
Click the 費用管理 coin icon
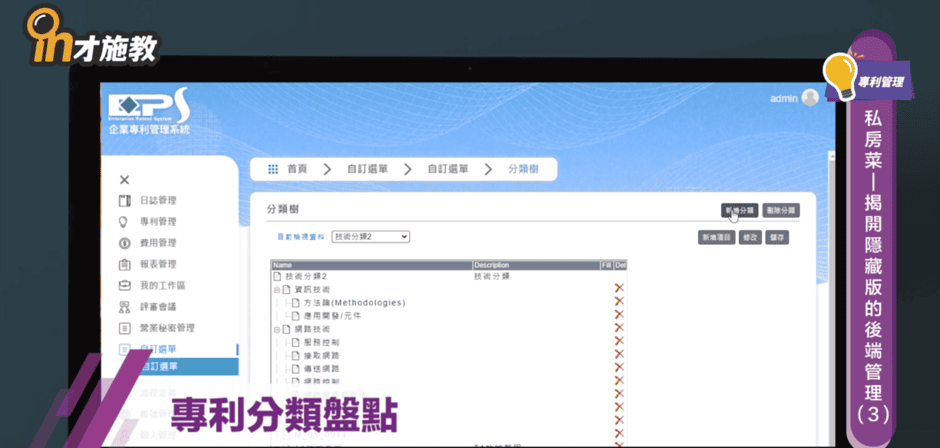point(124,243)
